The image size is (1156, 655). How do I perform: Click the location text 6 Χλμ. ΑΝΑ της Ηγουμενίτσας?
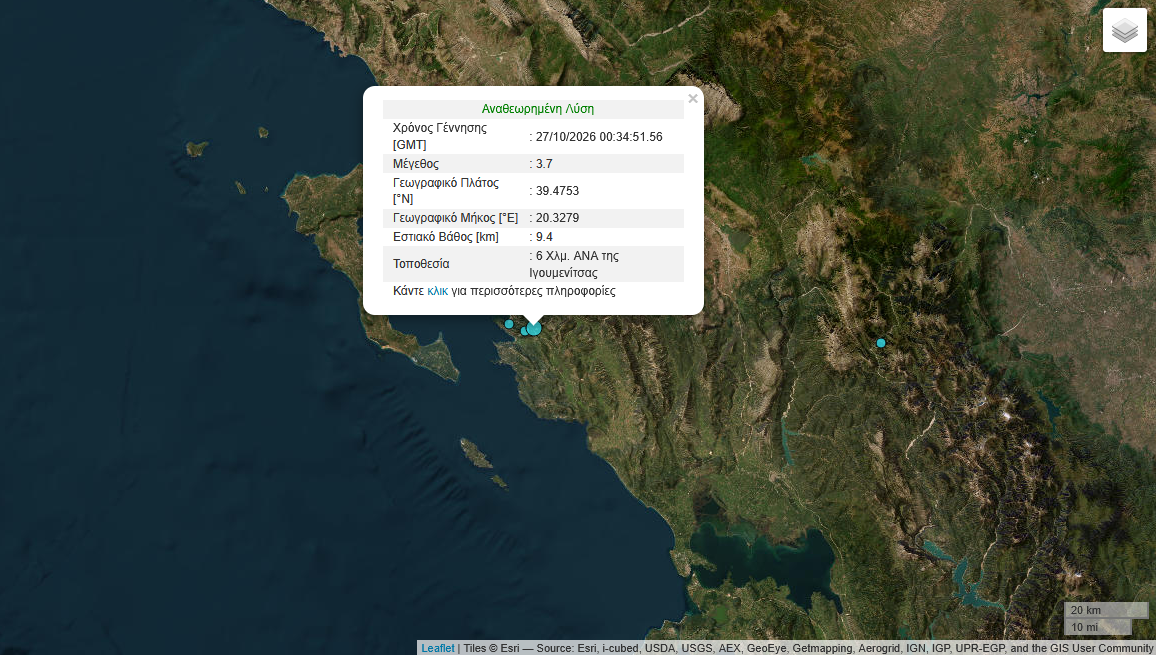click(x=574, y=264)
